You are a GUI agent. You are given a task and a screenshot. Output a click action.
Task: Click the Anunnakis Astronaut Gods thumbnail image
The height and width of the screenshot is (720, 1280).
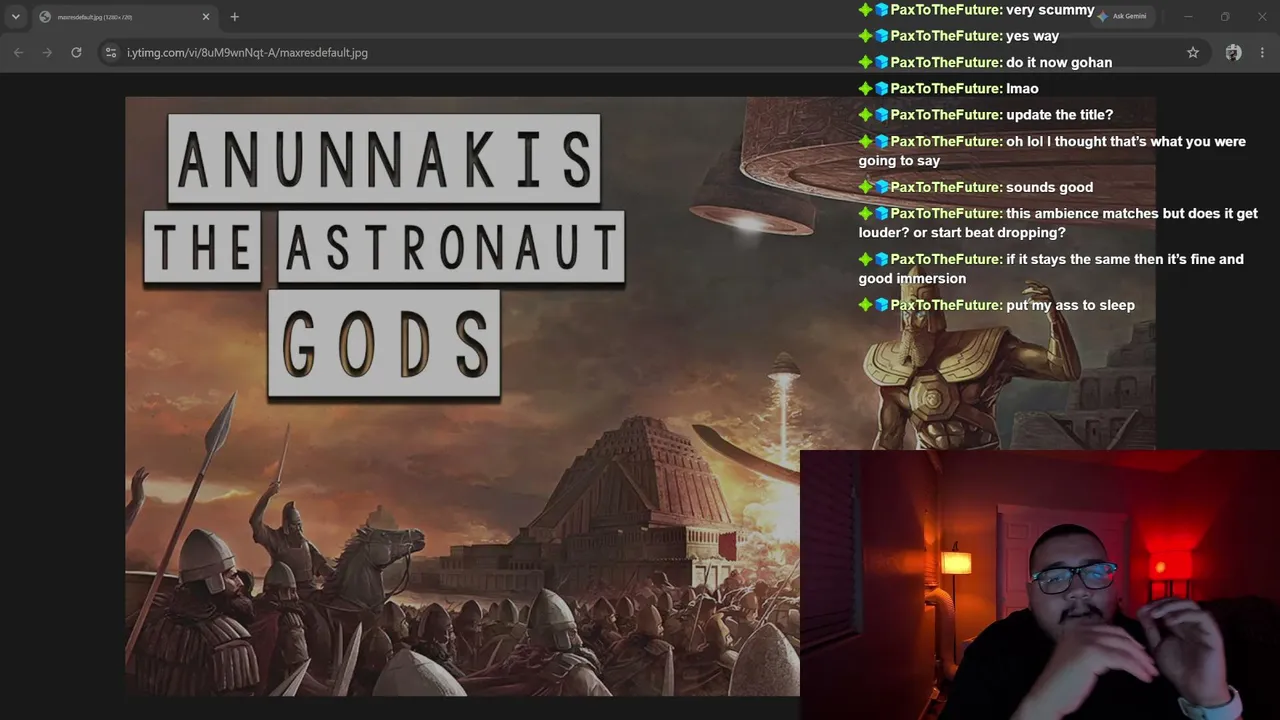click(640, 396)
